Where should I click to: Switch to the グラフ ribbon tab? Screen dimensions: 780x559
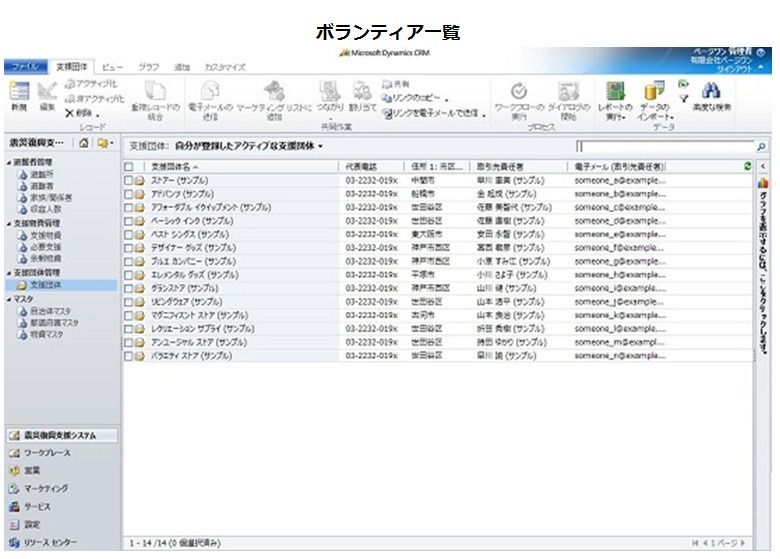click(x=148, y=67)
